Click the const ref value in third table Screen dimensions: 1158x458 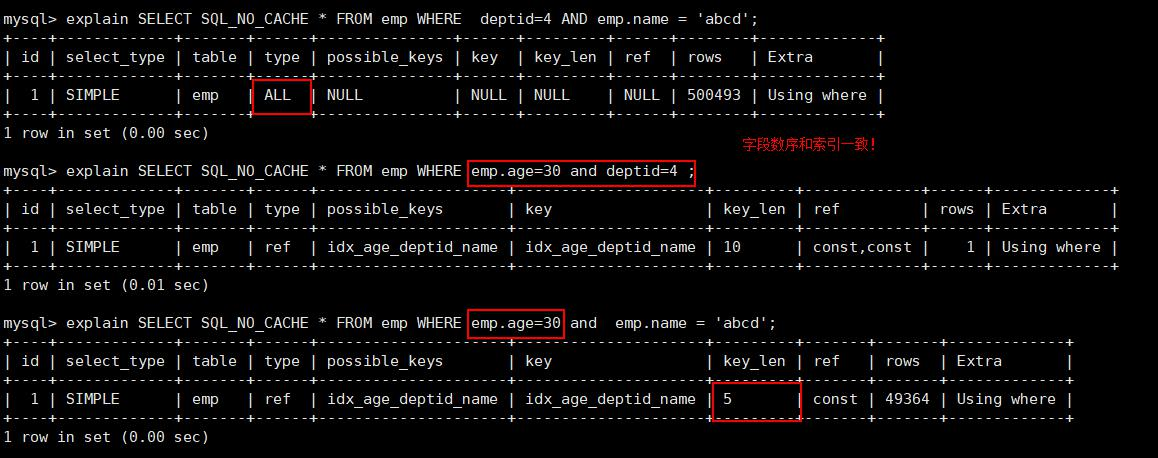pyautogui.click(x=835, y=400)
